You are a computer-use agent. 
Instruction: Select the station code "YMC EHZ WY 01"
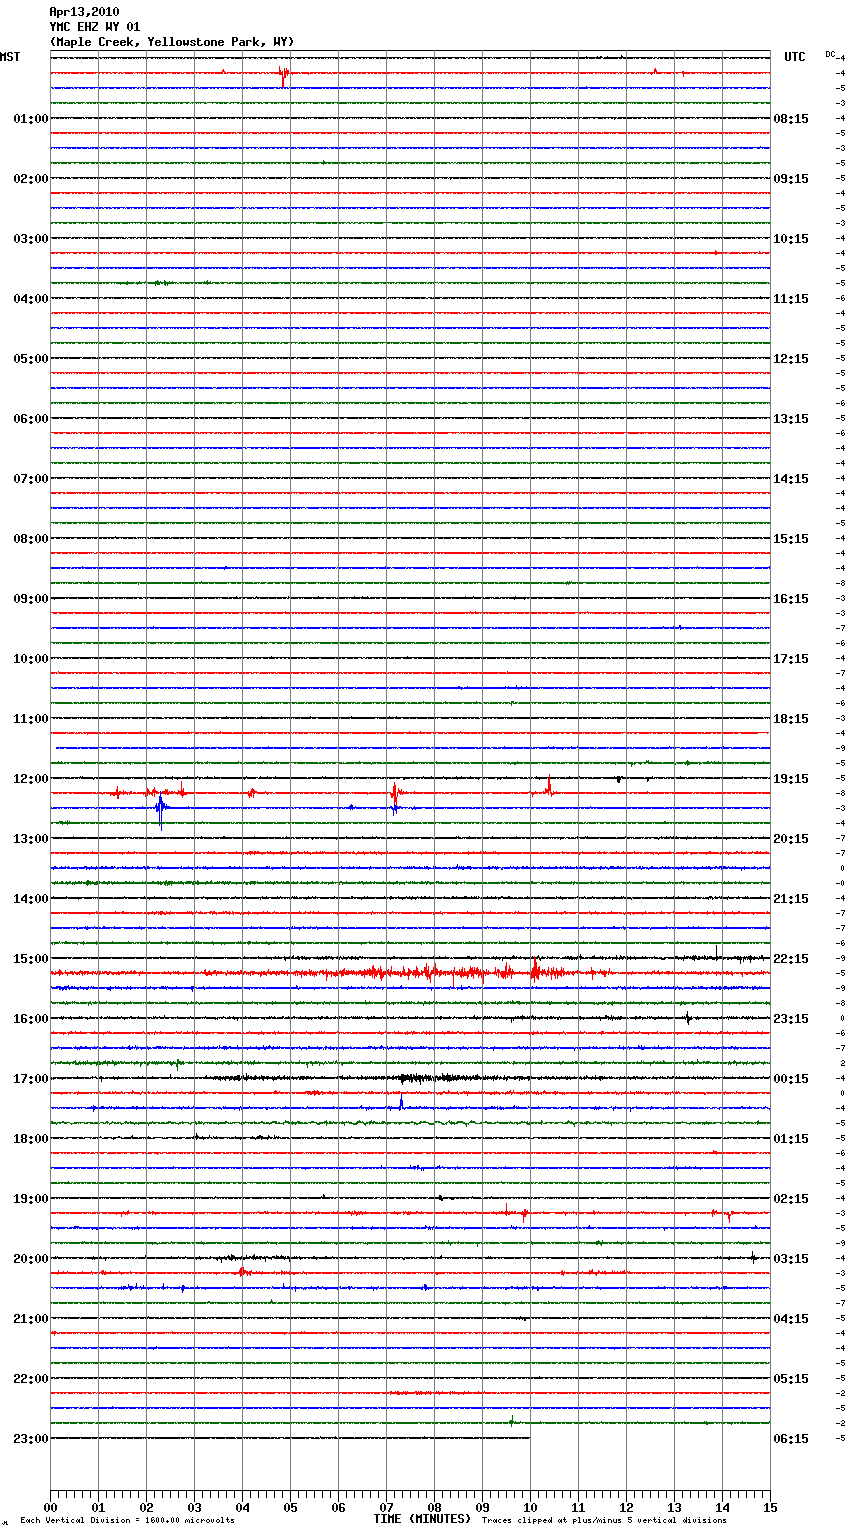95,27
